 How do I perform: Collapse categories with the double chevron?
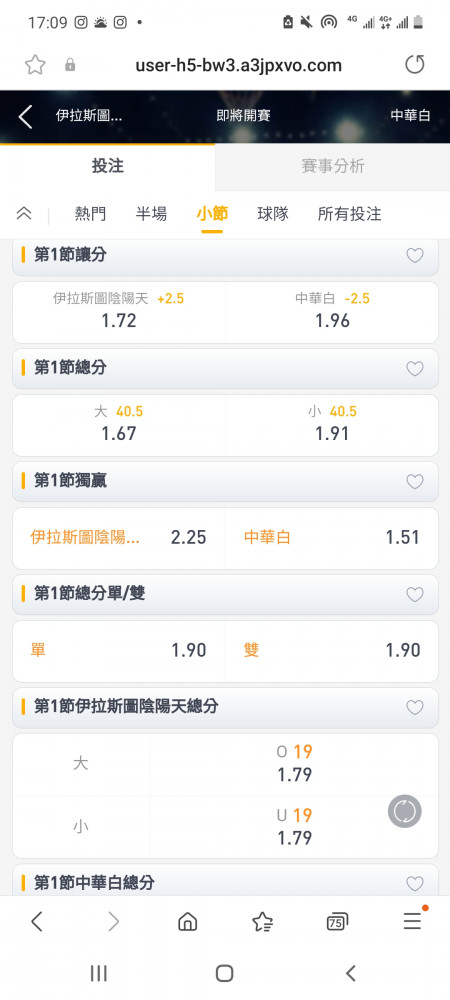(24, 214)
